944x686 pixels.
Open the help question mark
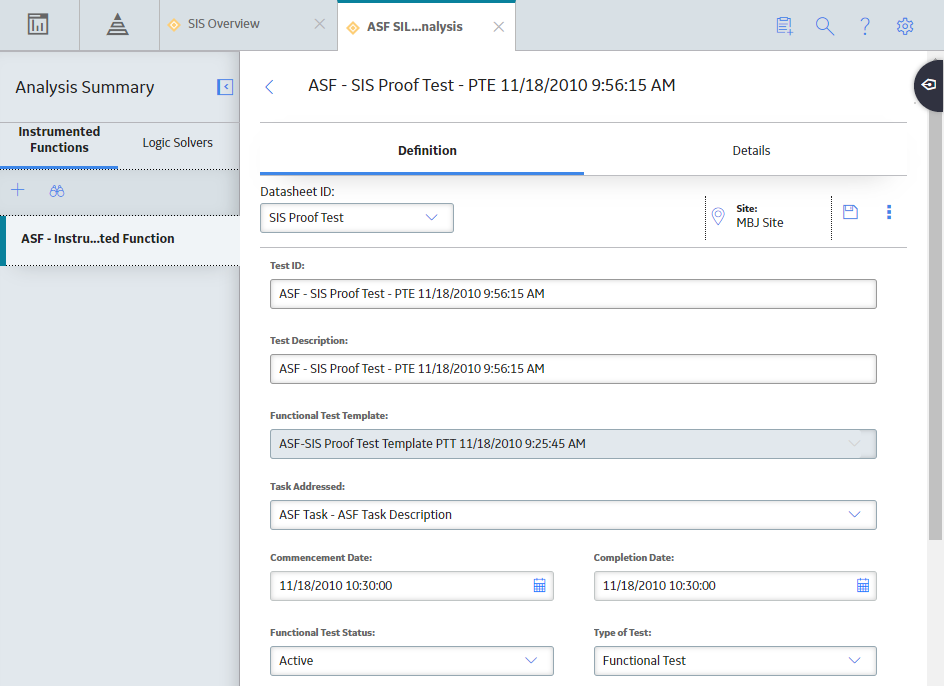(865, 26)
